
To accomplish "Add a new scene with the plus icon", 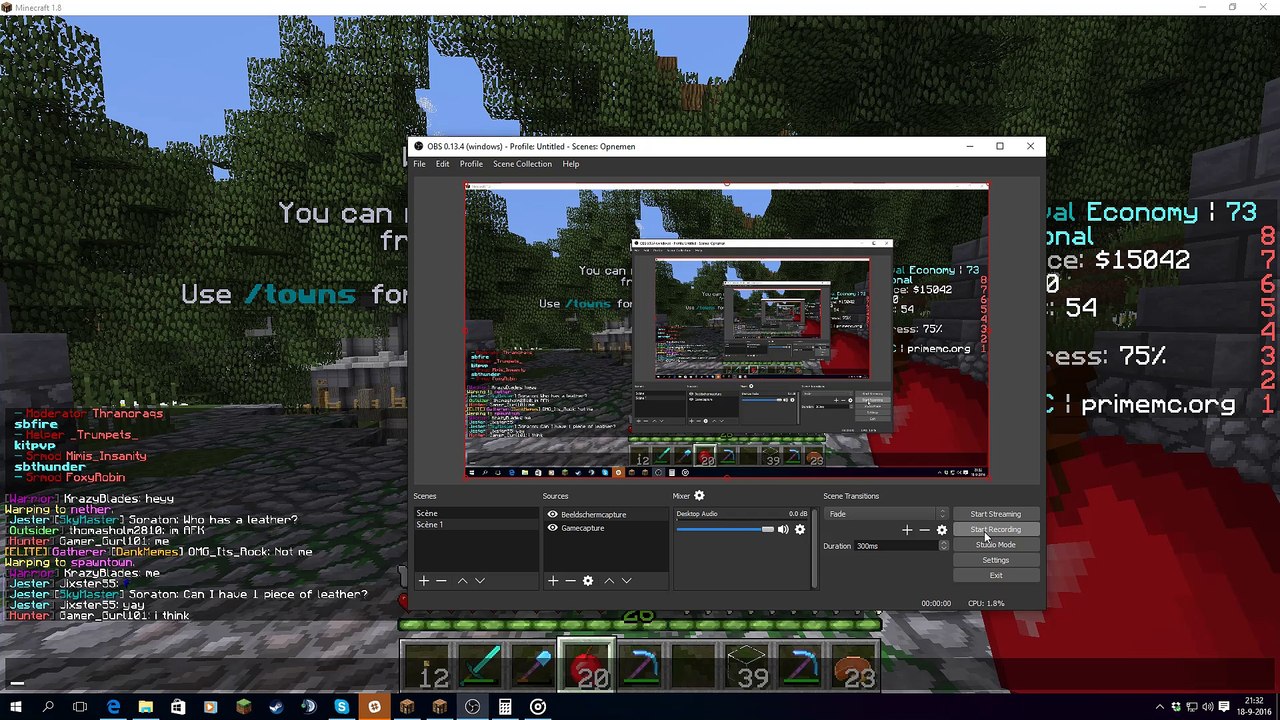I will (x=424, y=580).
